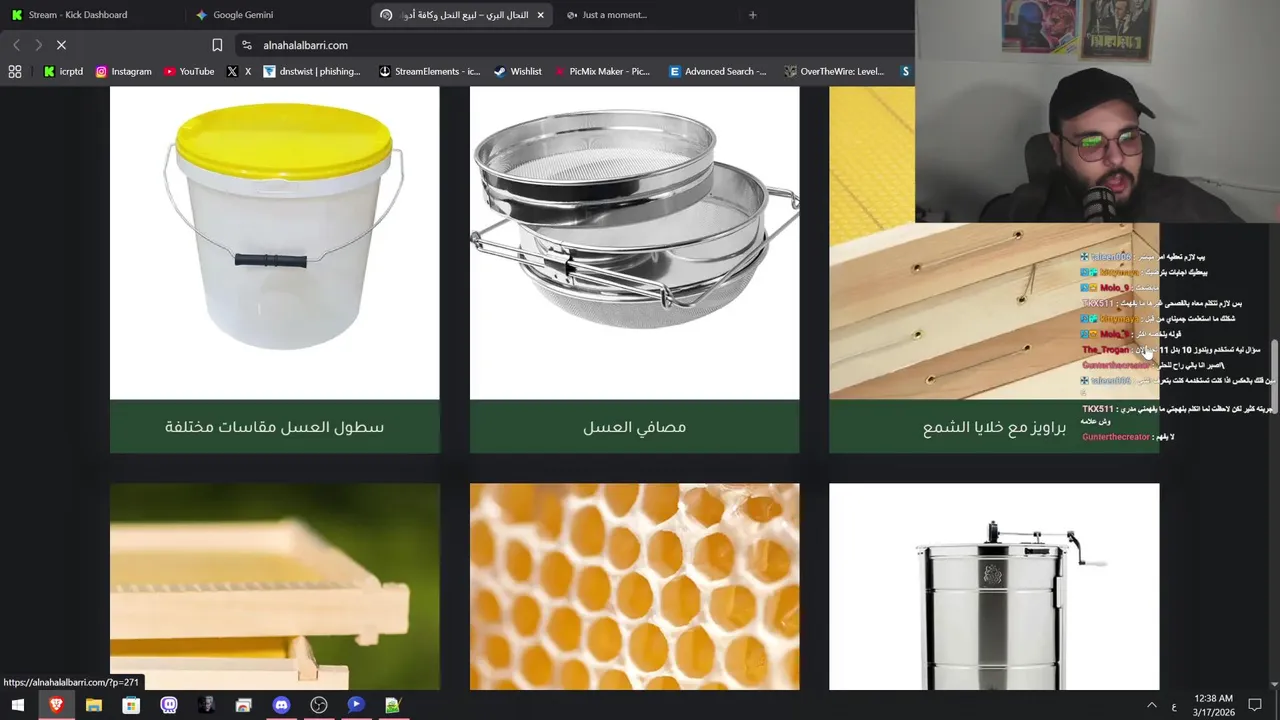Viewport: 1280px width, 720px height.
Task: Open the dnstwist phishing bookmark
Action: coord(311,71)
